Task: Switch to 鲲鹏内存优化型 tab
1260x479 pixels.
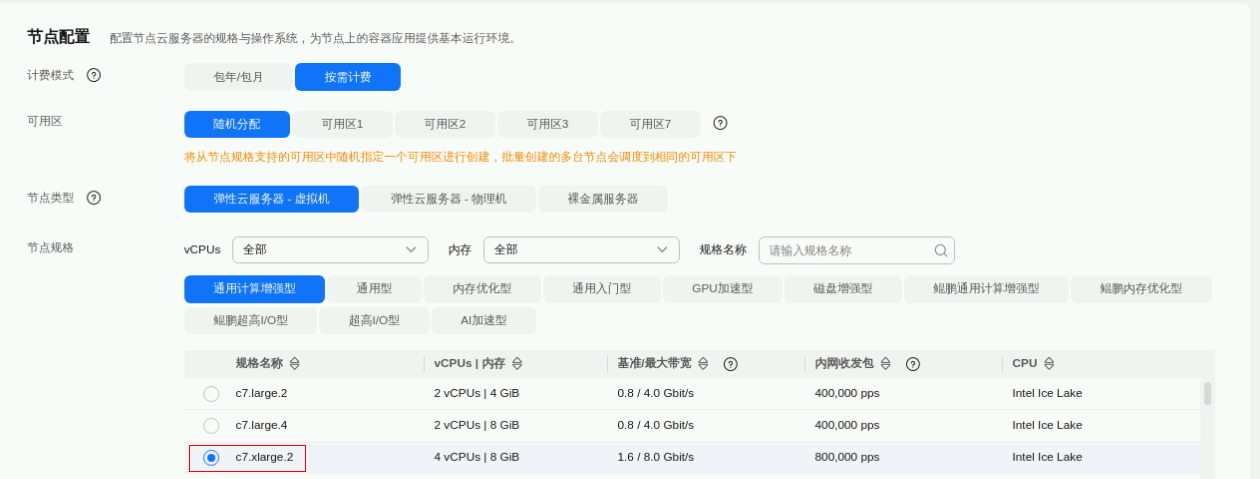Action: click(1141, 289)
